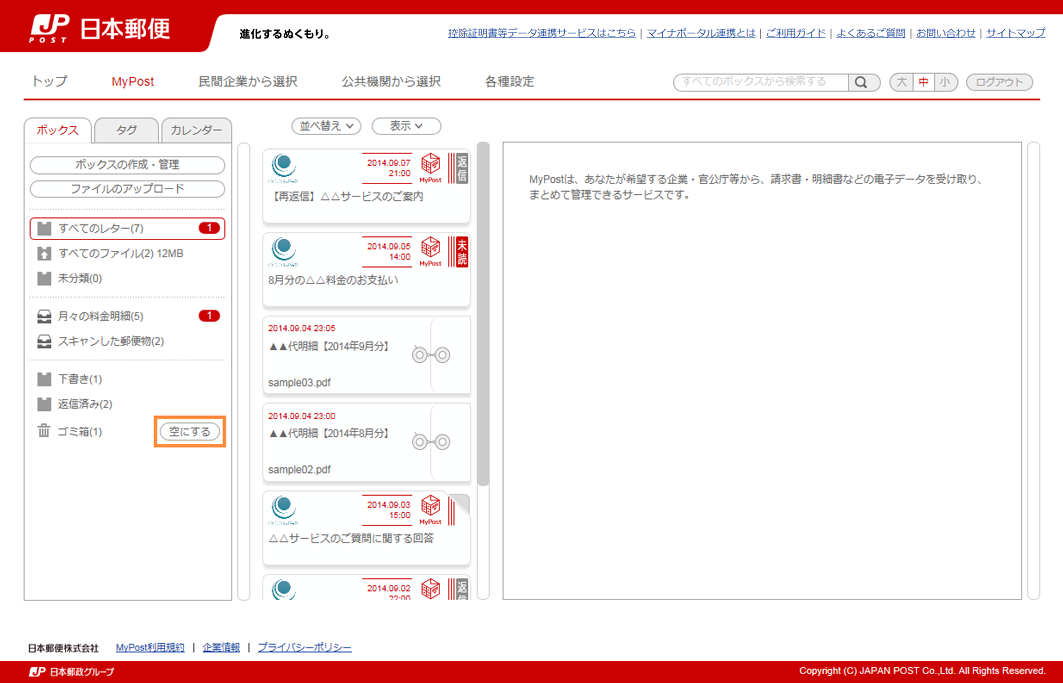Click string-clasp icon on sample03.pdf file
Image resolution: width=1063 pixels, height=683 pixels.
431,355
